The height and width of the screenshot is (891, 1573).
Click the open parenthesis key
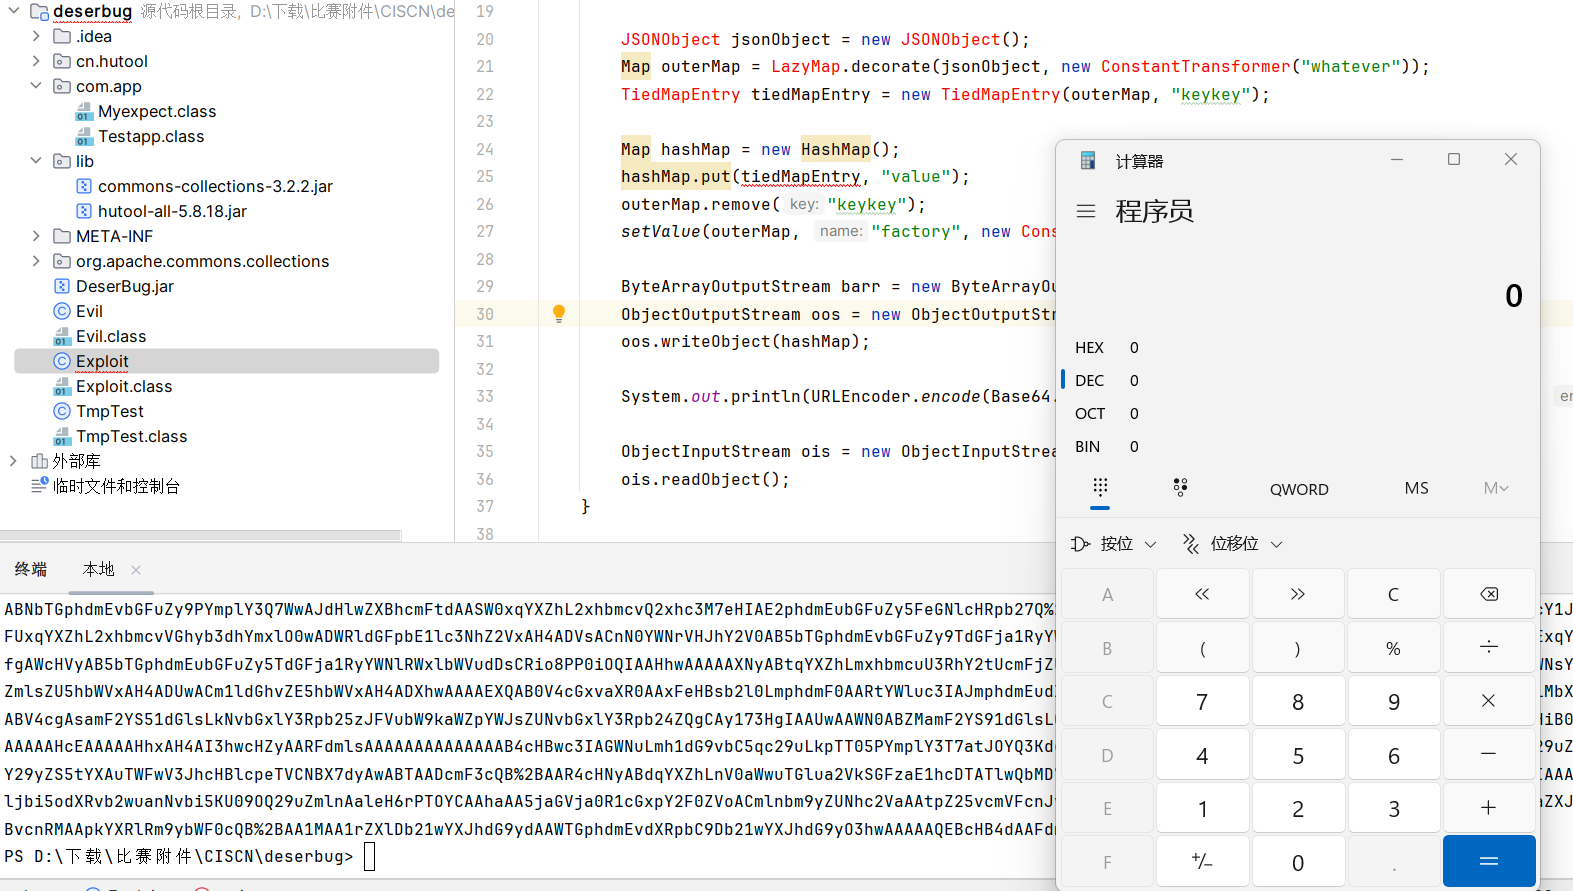tap(1202, 648)
